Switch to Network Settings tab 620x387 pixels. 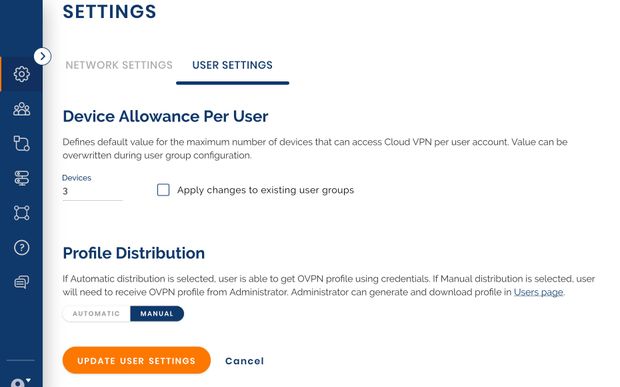point(119,65)
